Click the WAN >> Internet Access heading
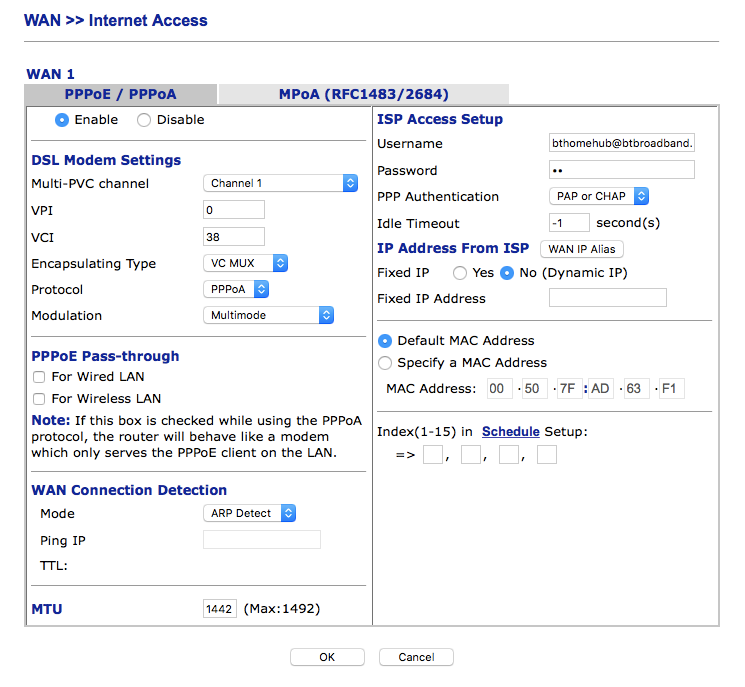 click(x=116, y=20)
